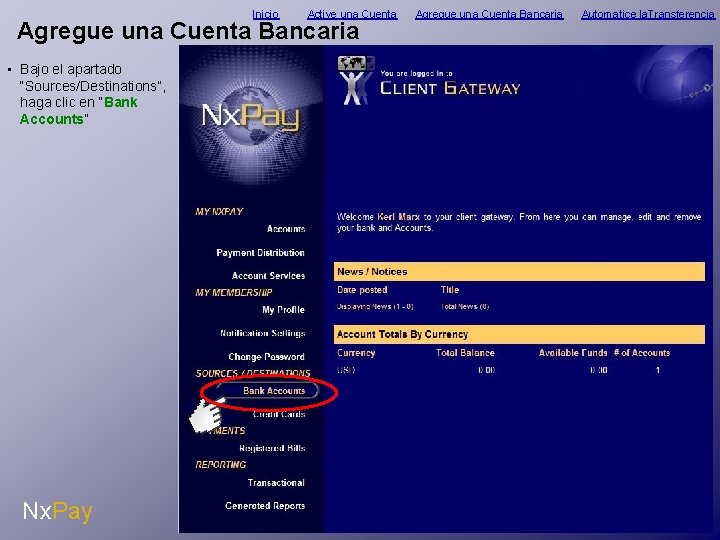Open Agregue una Cuenta Bancaria link
720x540 pixels.
489,14
